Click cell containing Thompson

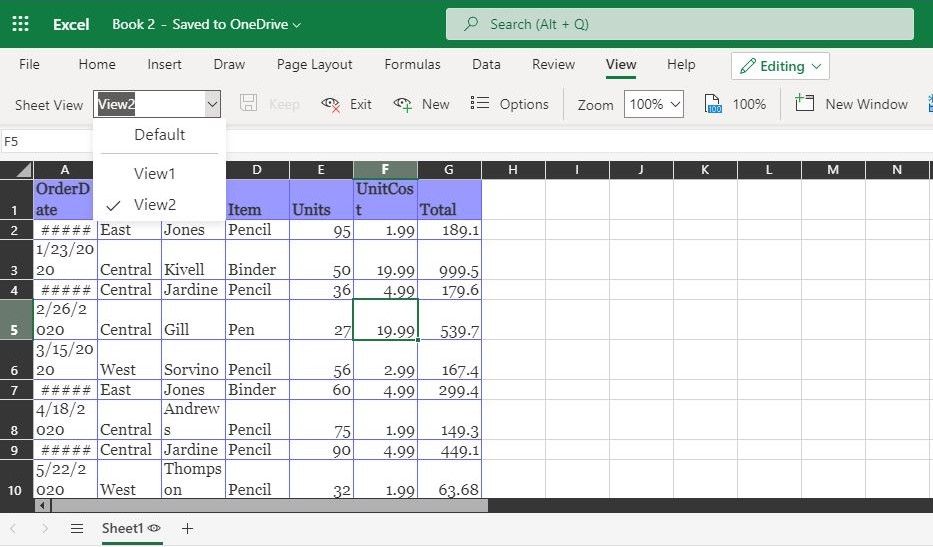point(193,479)
